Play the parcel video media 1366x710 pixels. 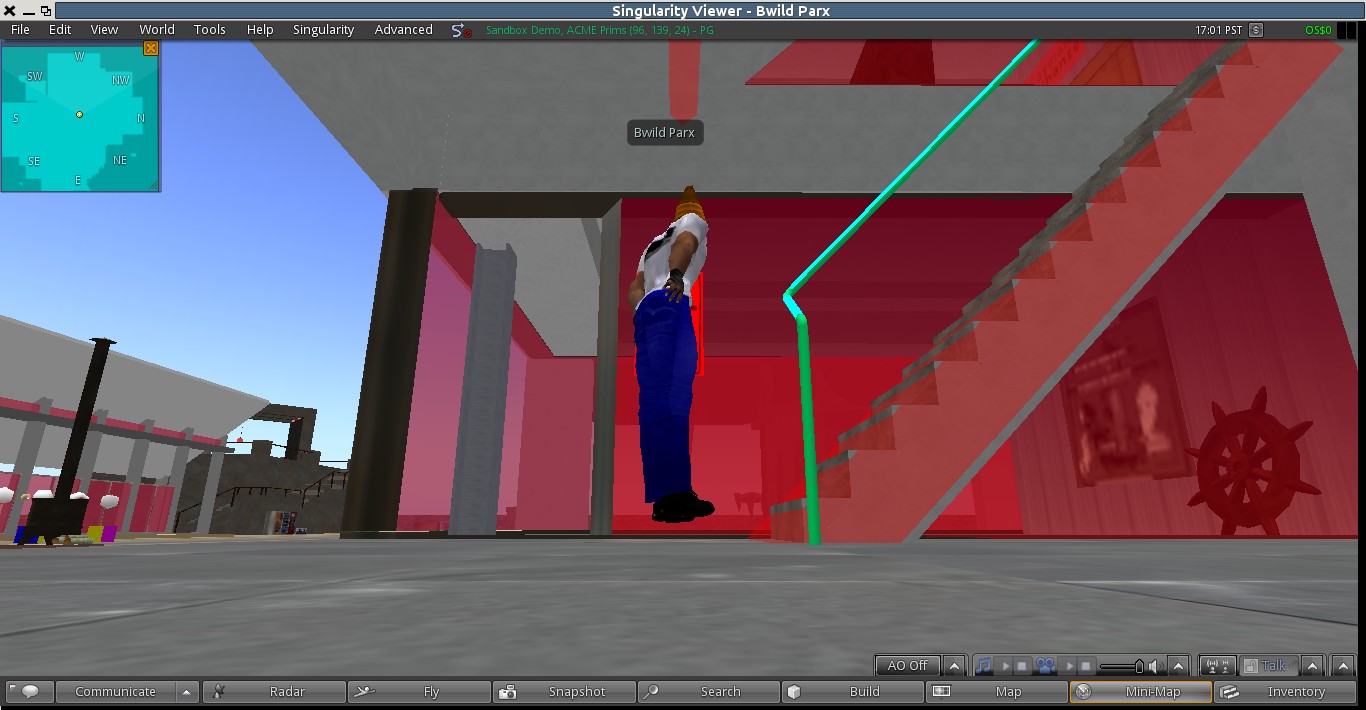[x=1070, y=666]
